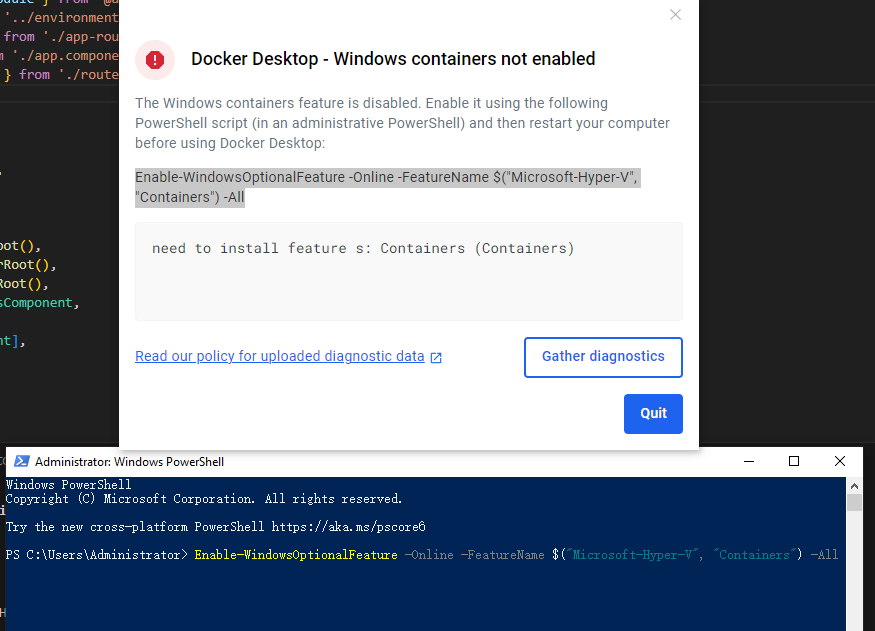875x631 pixels.
Task: Minimize the Administrator PowerShell window
Action: coord(749,461)
